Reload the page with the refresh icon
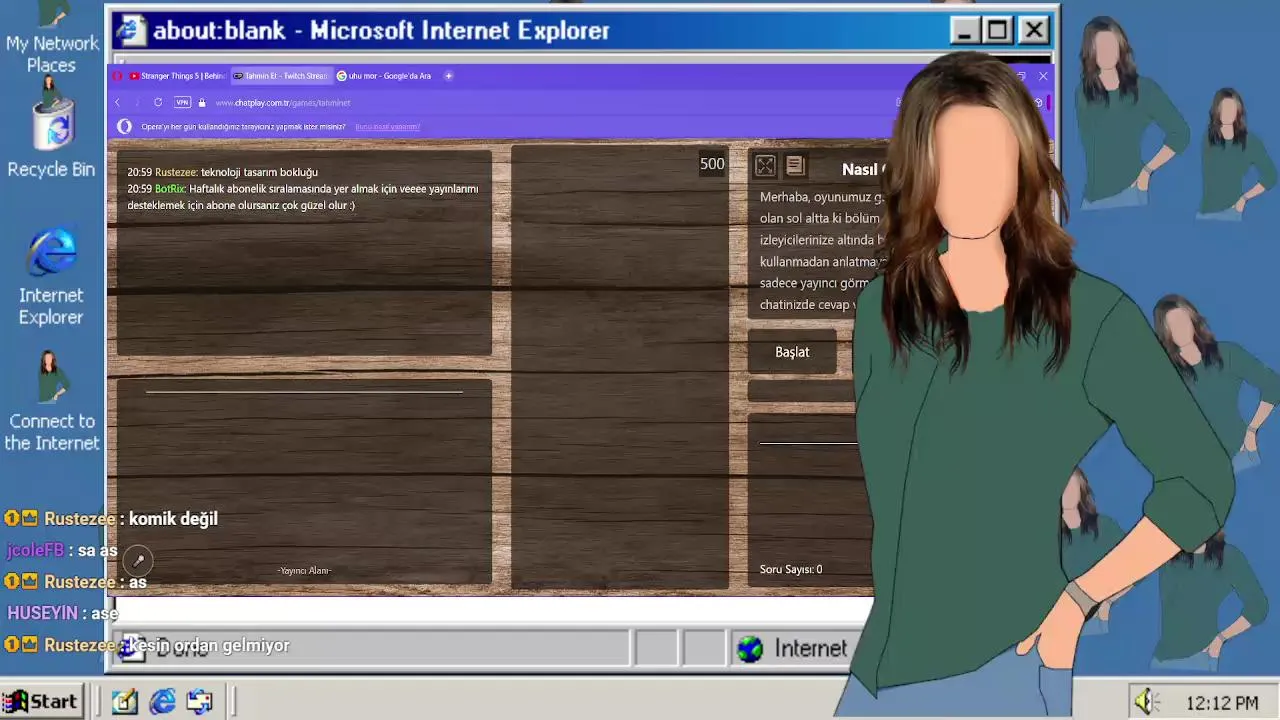The height and width of the screenshot is (720, 1280). tap(158, 102)
